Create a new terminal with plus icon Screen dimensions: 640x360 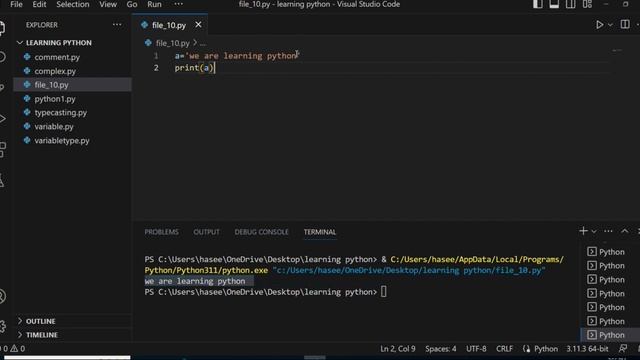tap(583, 231)
